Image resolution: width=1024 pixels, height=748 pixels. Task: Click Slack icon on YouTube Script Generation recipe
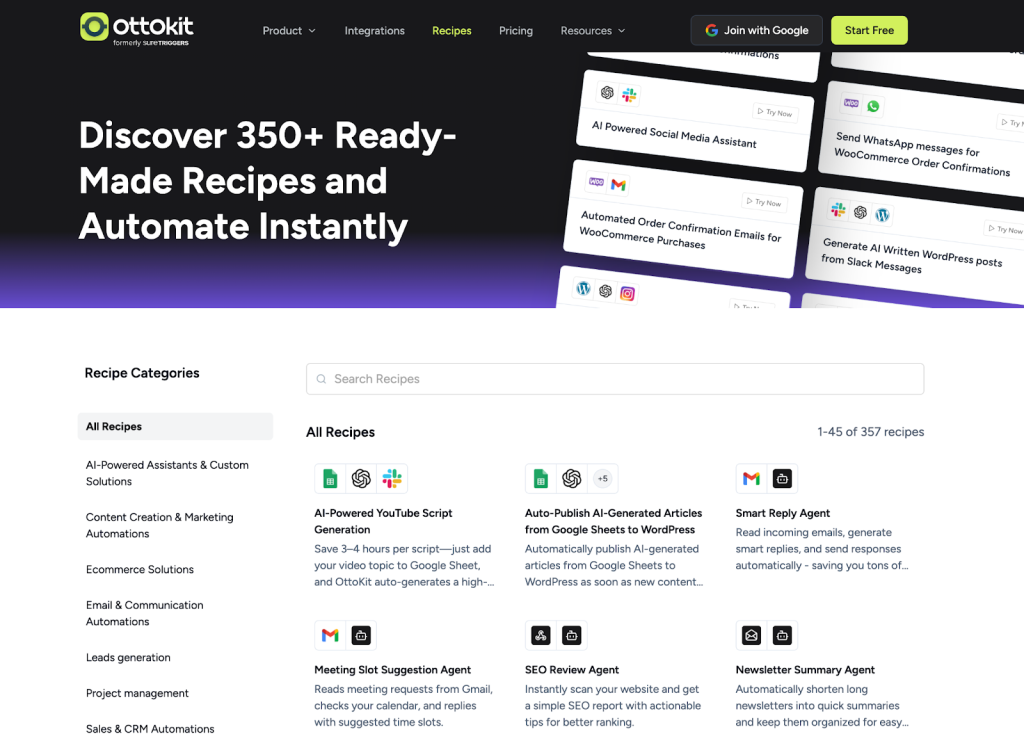(392, 479)
